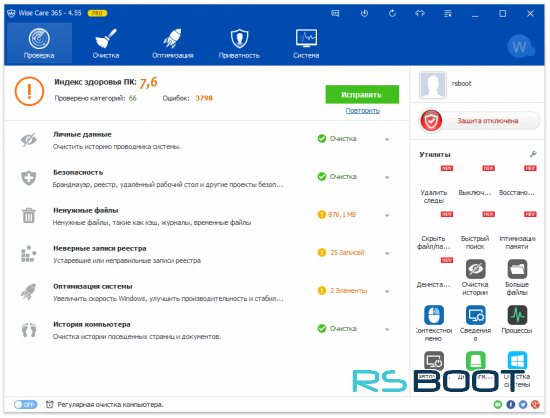
Task: Select the Система tab
Action: (306, 43)
